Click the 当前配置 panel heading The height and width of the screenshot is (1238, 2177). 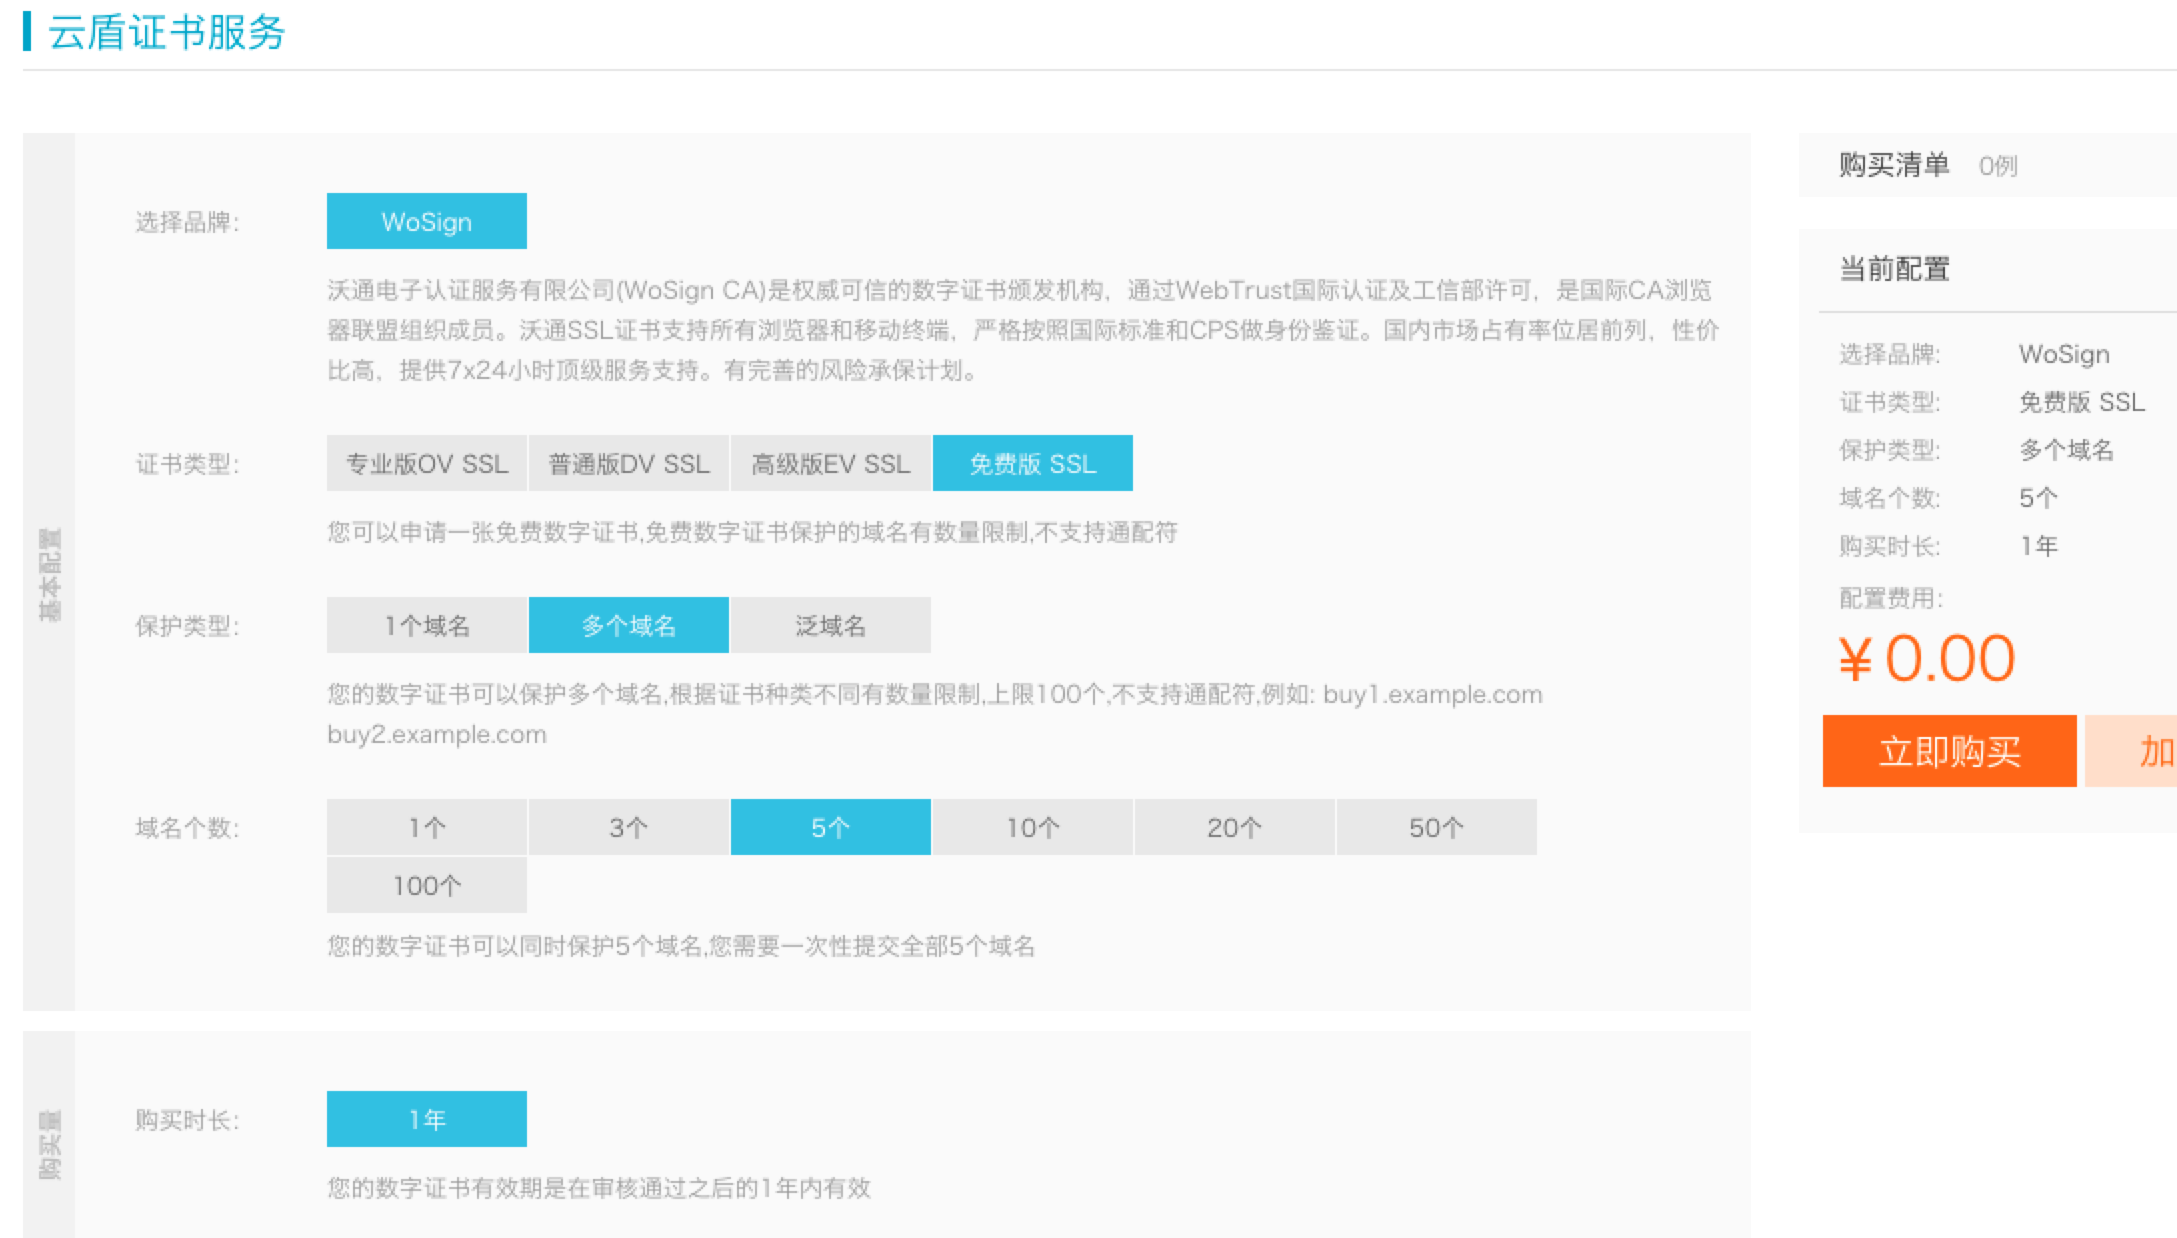[x=1894, y=269]
